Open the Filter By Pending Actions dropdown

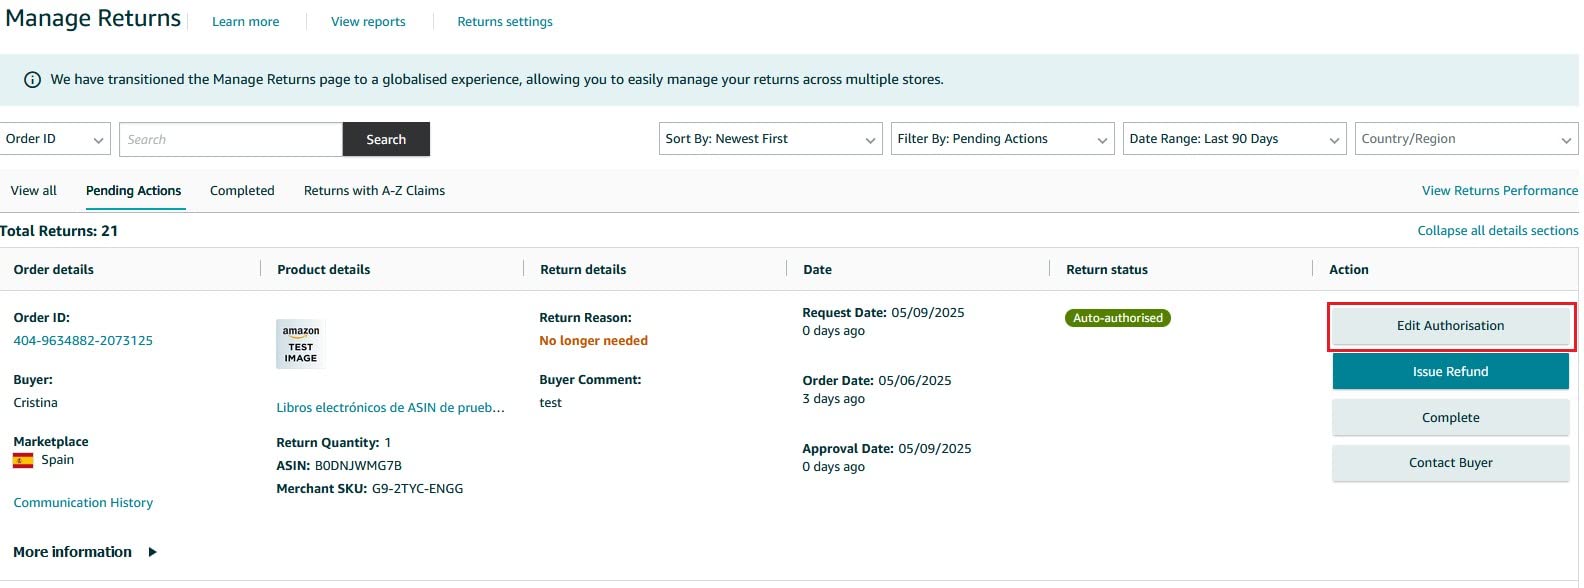(1002, 139)
